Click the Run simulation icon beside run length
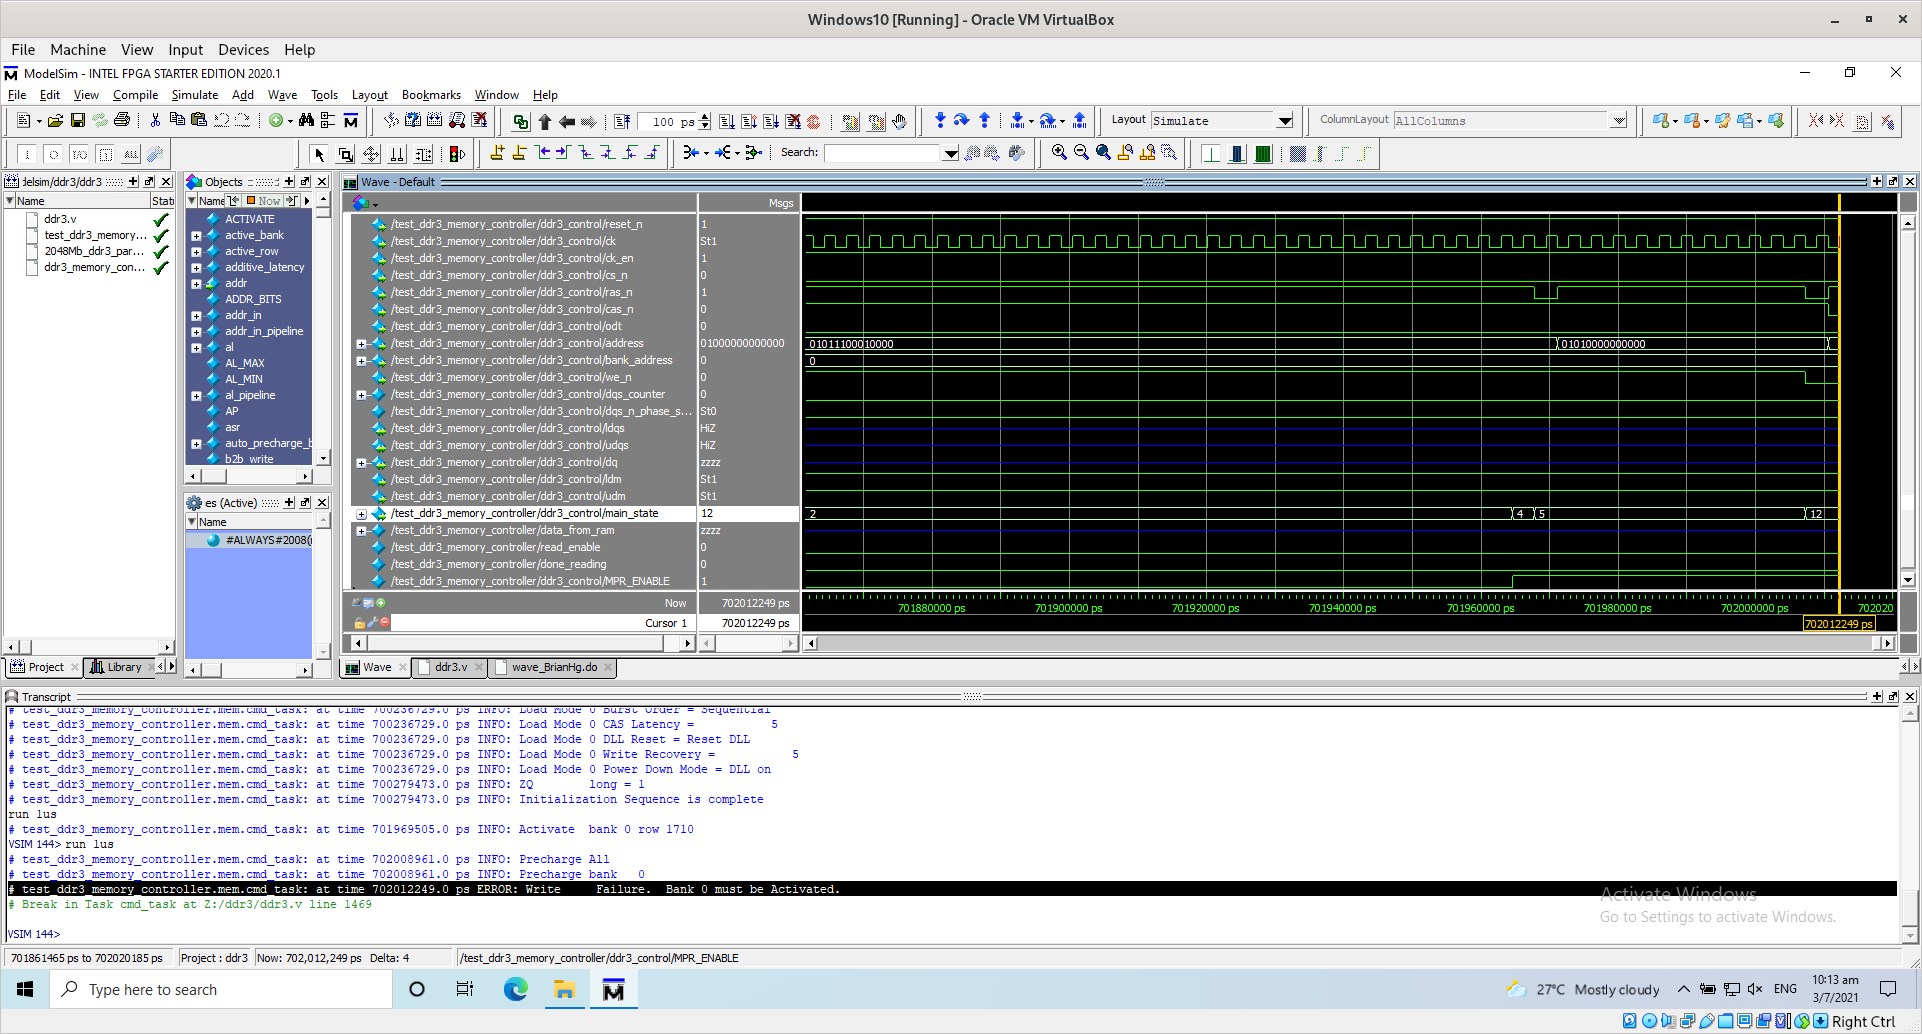 [727, 122]
